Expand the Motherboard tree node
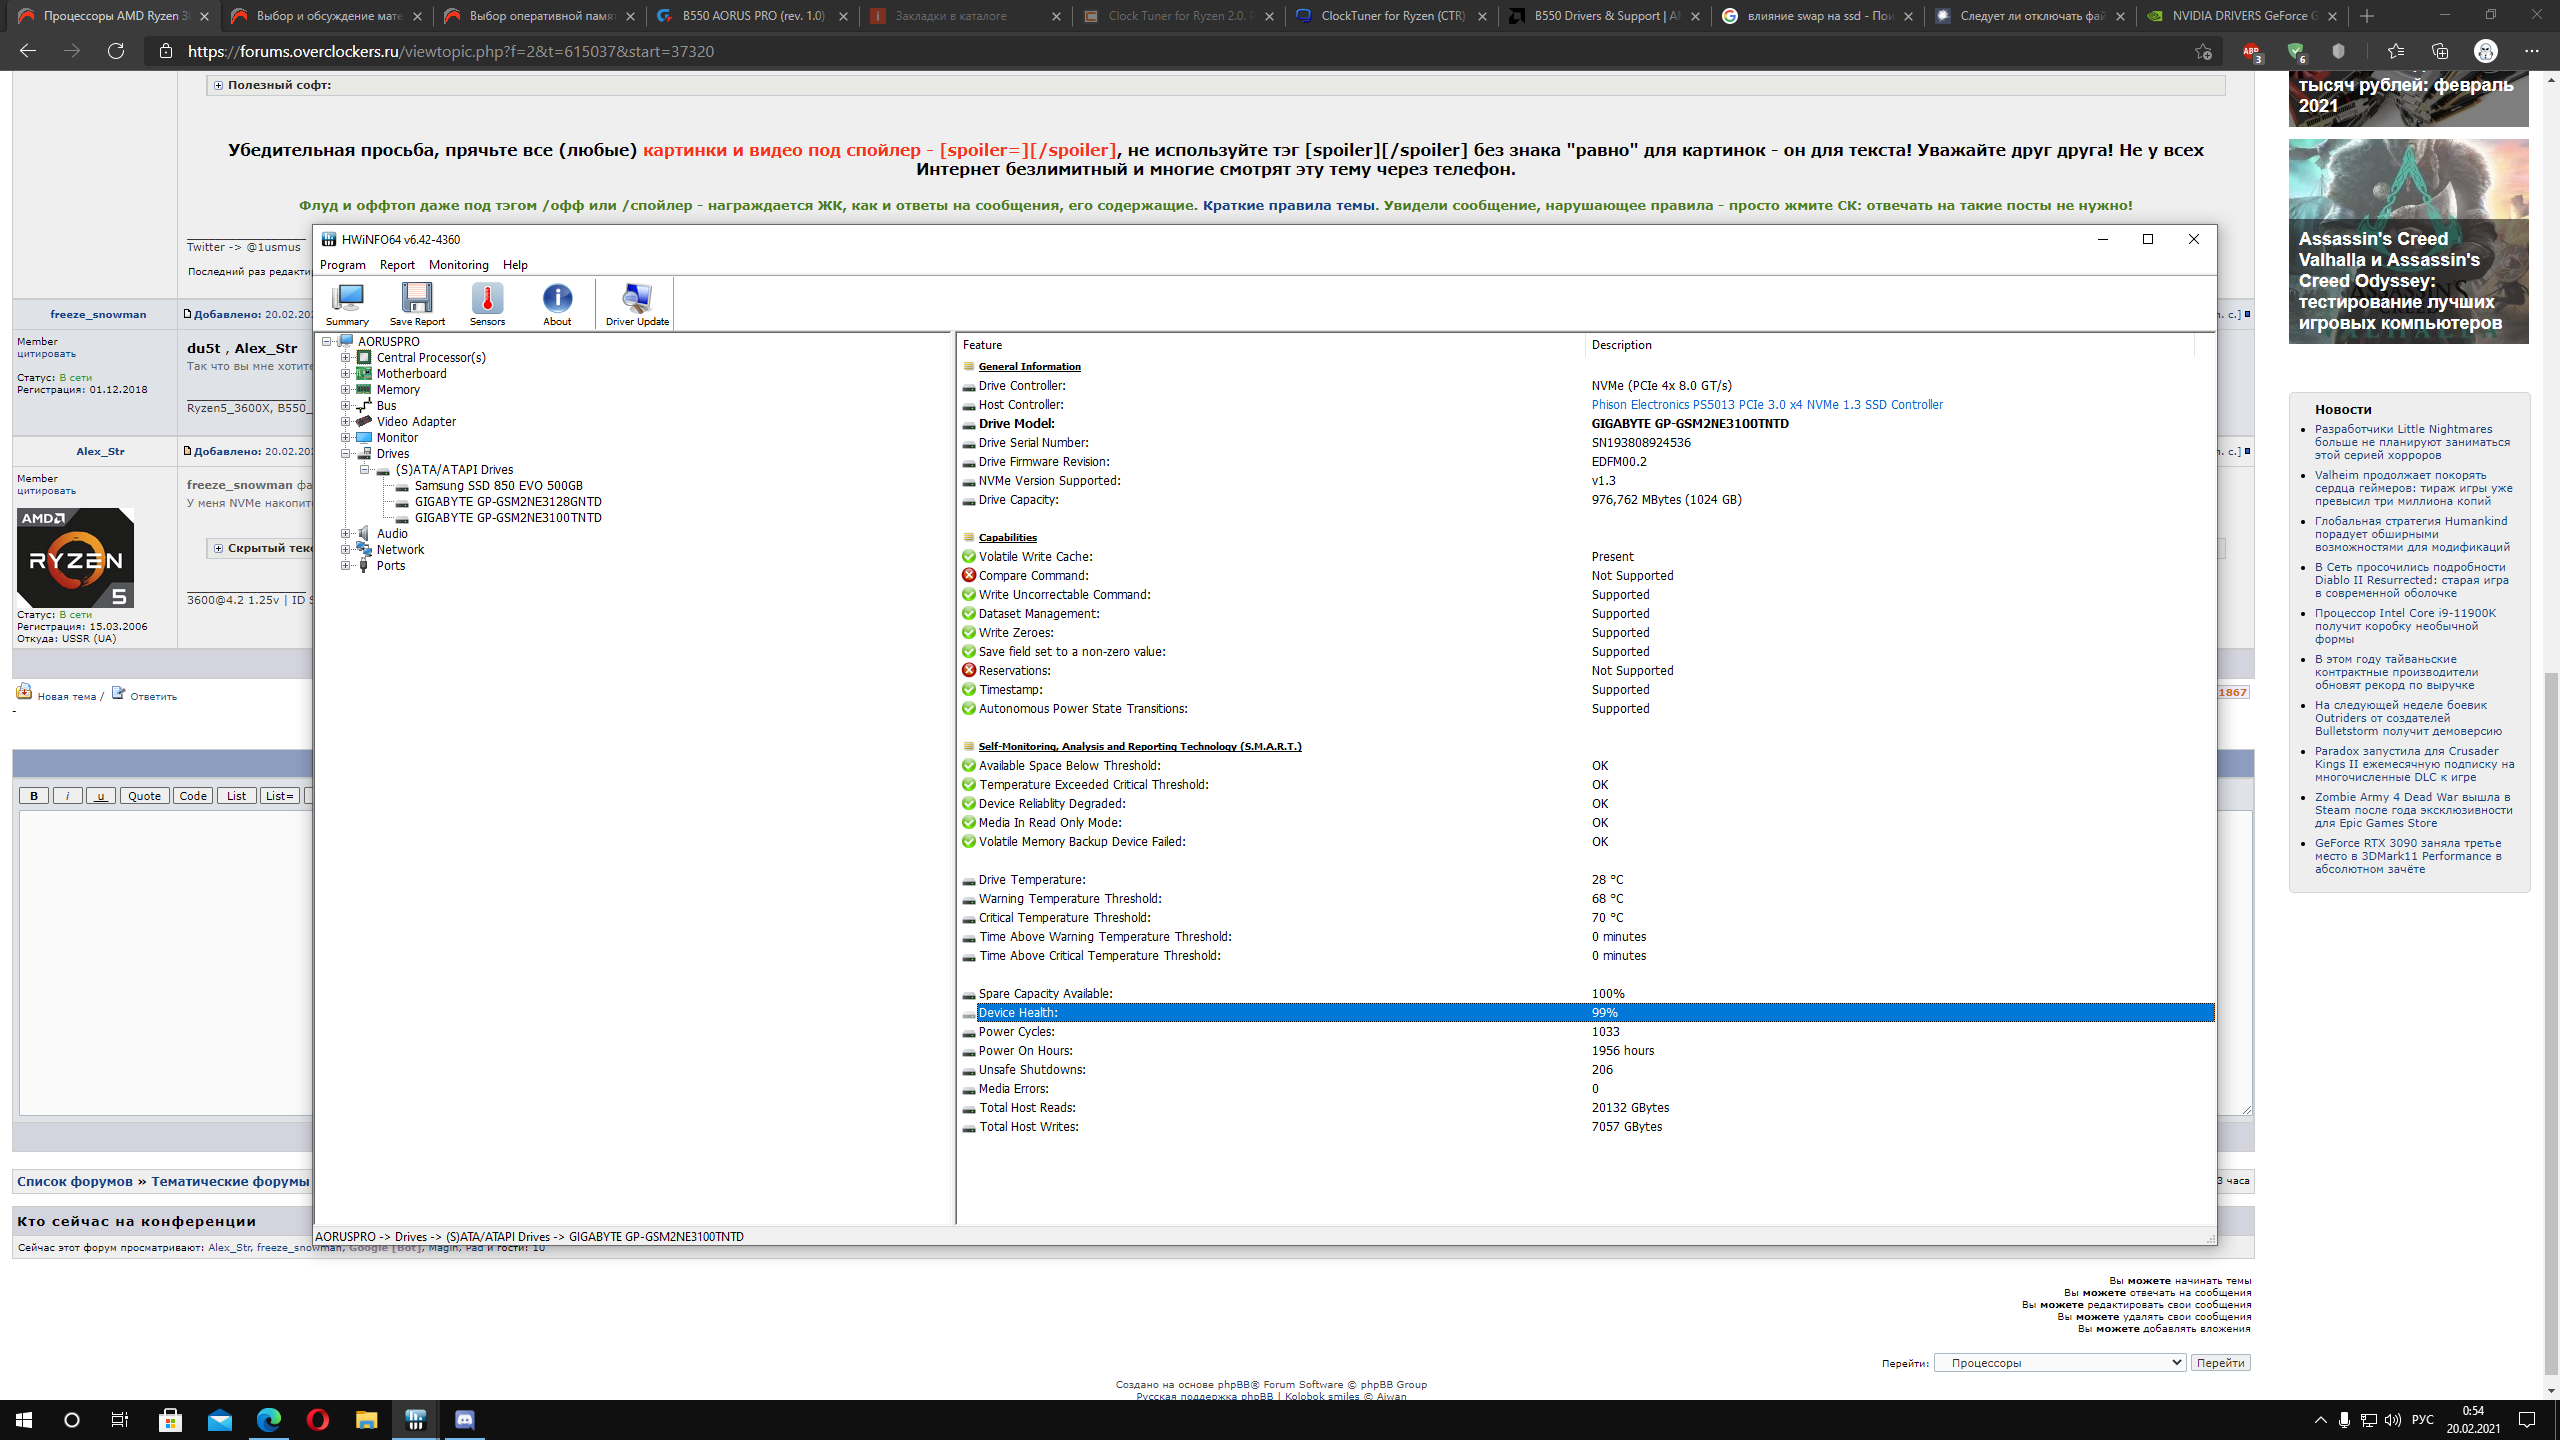Image resolution: width=2560 pixels, height=1440 pixels. click(x=346, y=374)
